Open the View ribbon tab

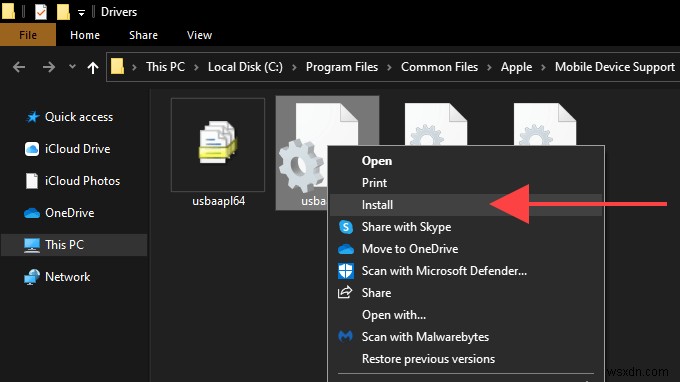click(199, 35)
